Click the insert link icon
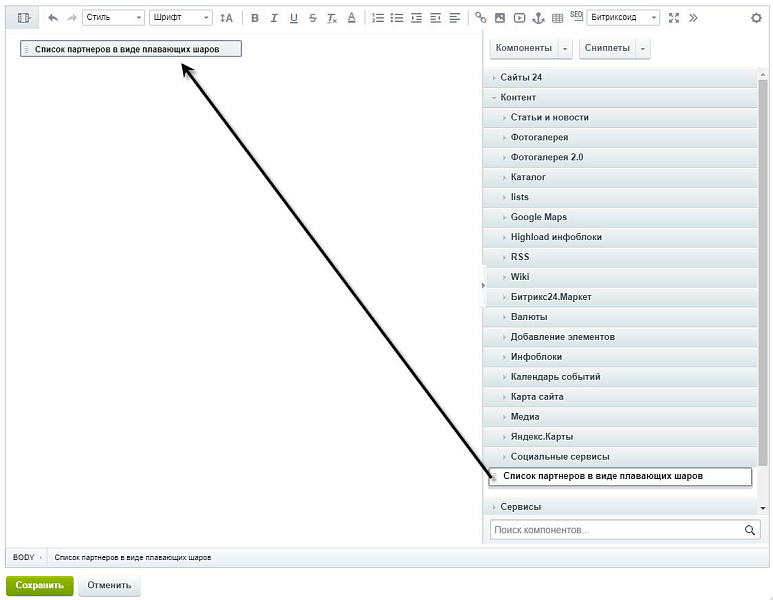The image size is (773, 600). (x=481, y=18)
